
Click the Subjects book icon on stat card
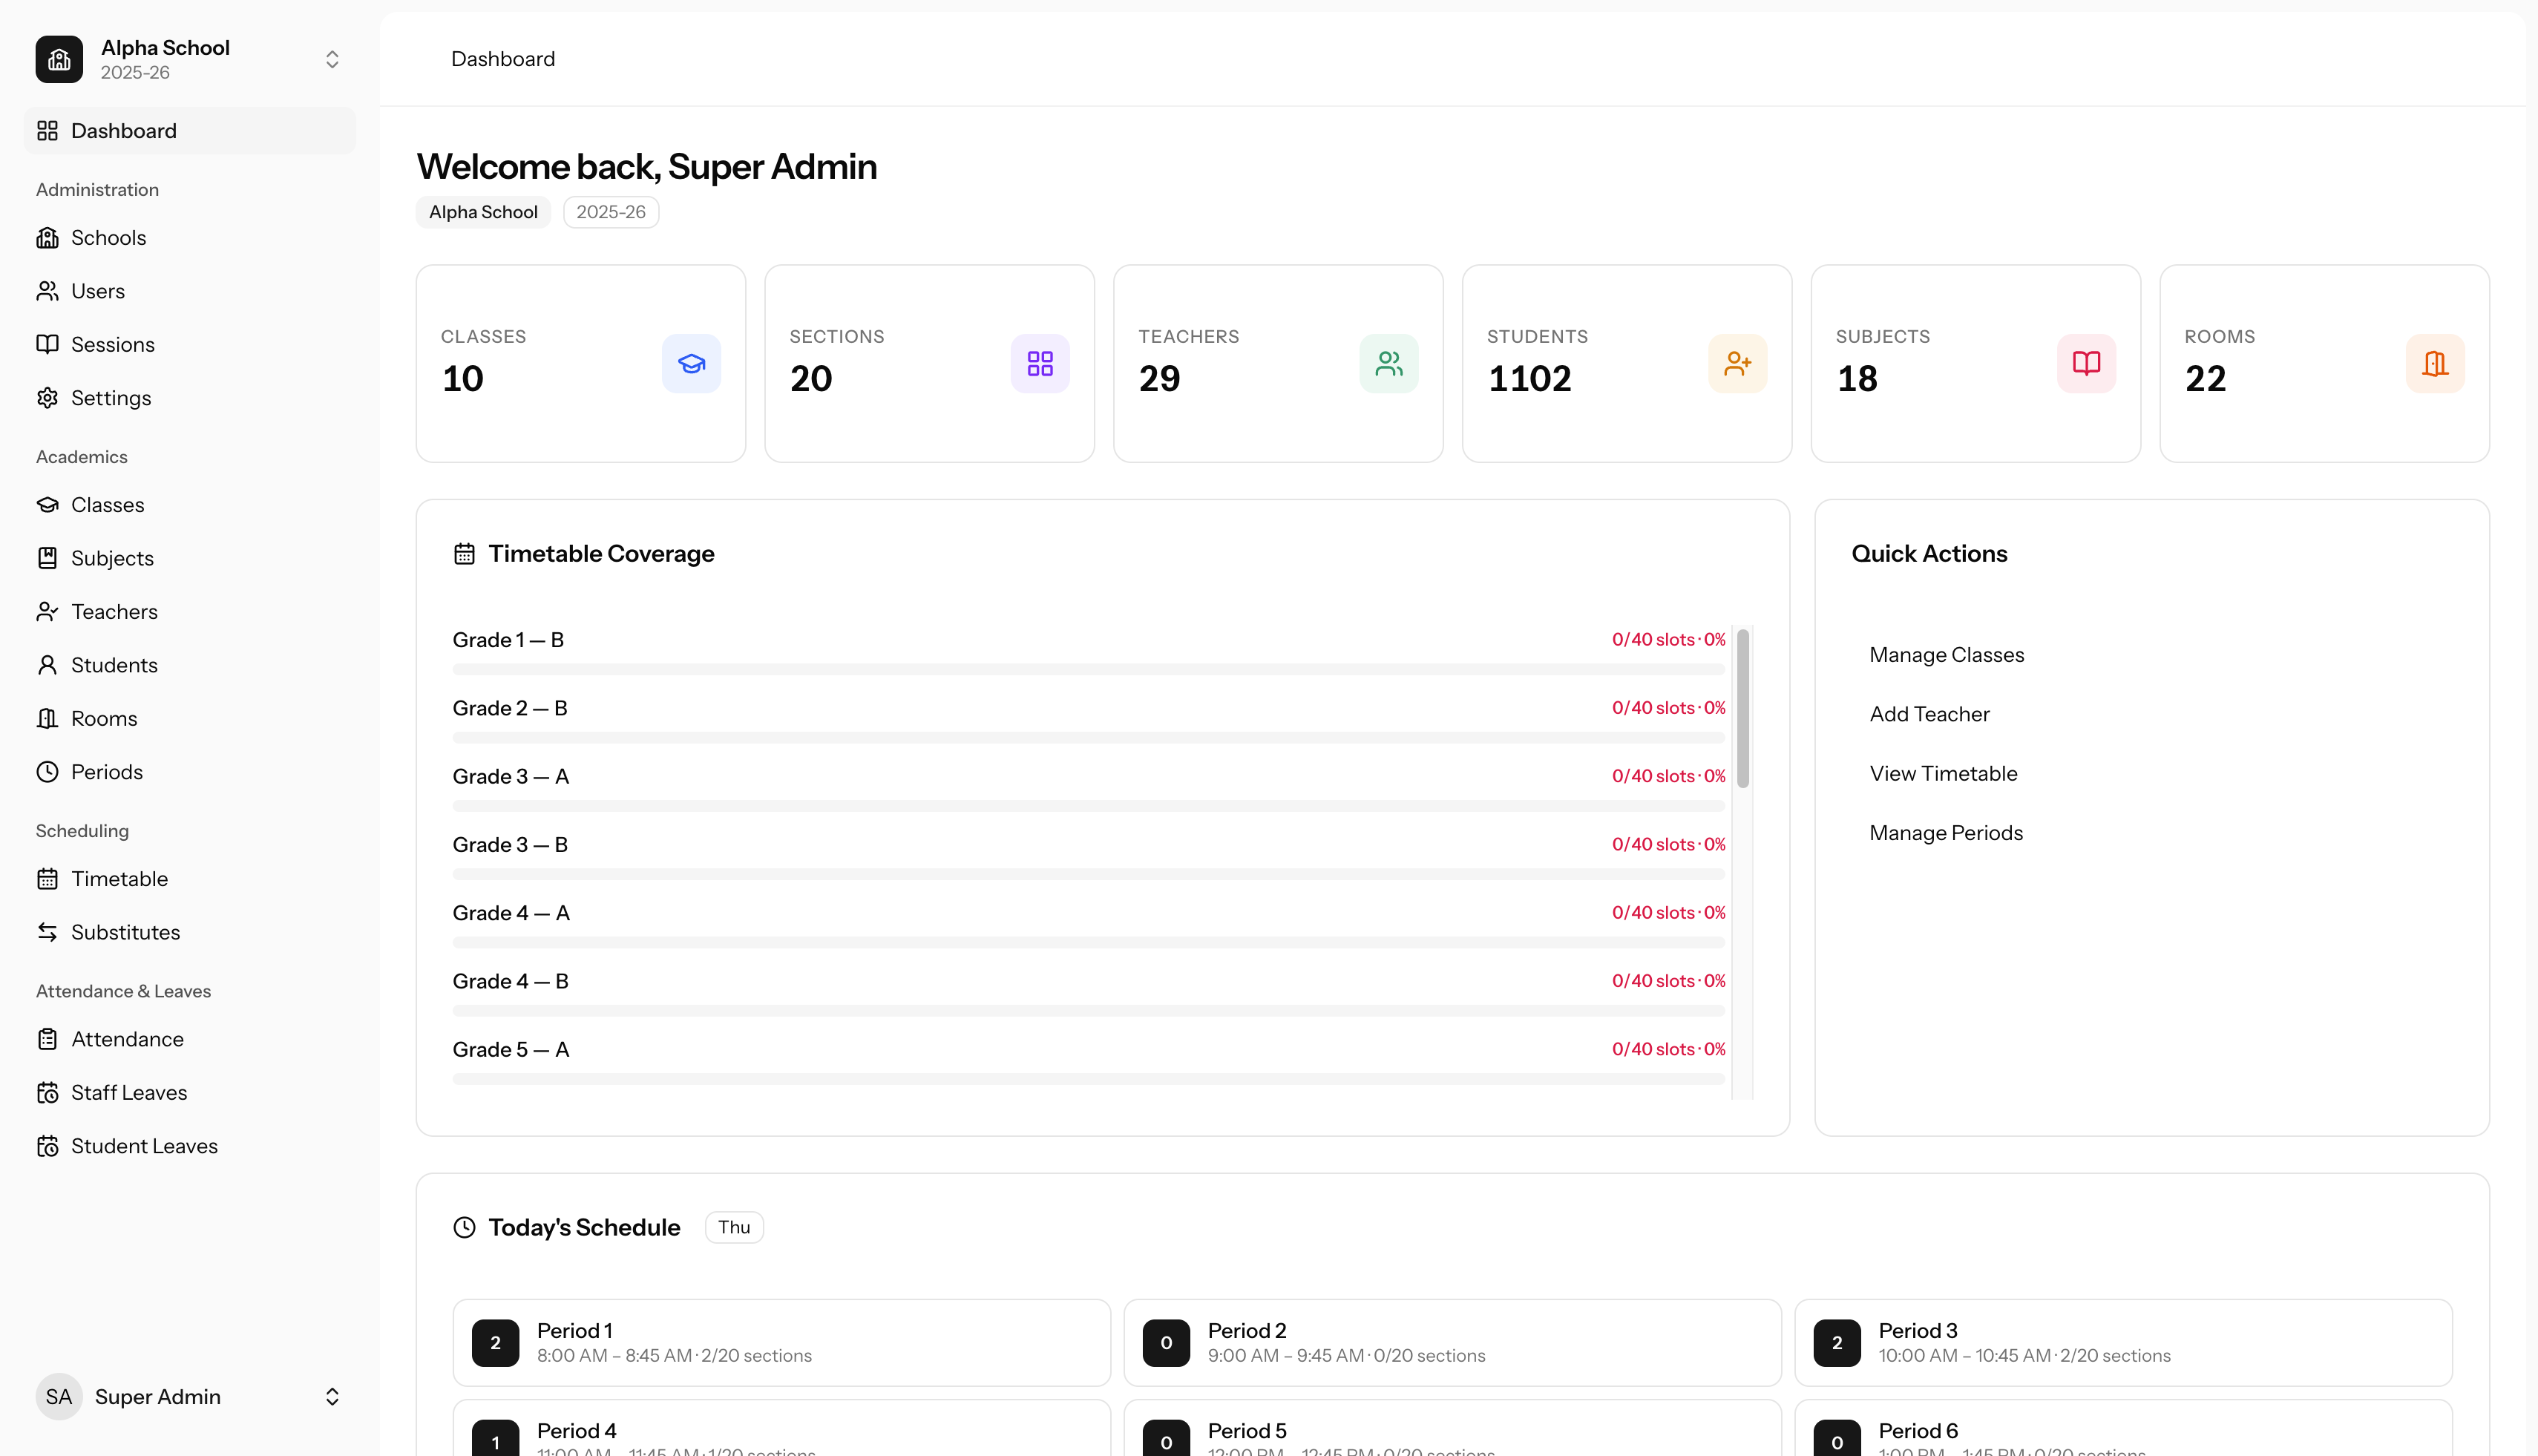pyautogui.click(x=2086, y=363)
